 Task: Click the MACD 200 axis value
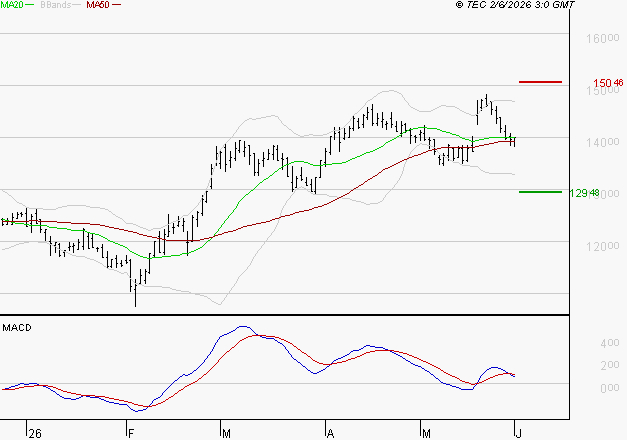click(610, 365)
